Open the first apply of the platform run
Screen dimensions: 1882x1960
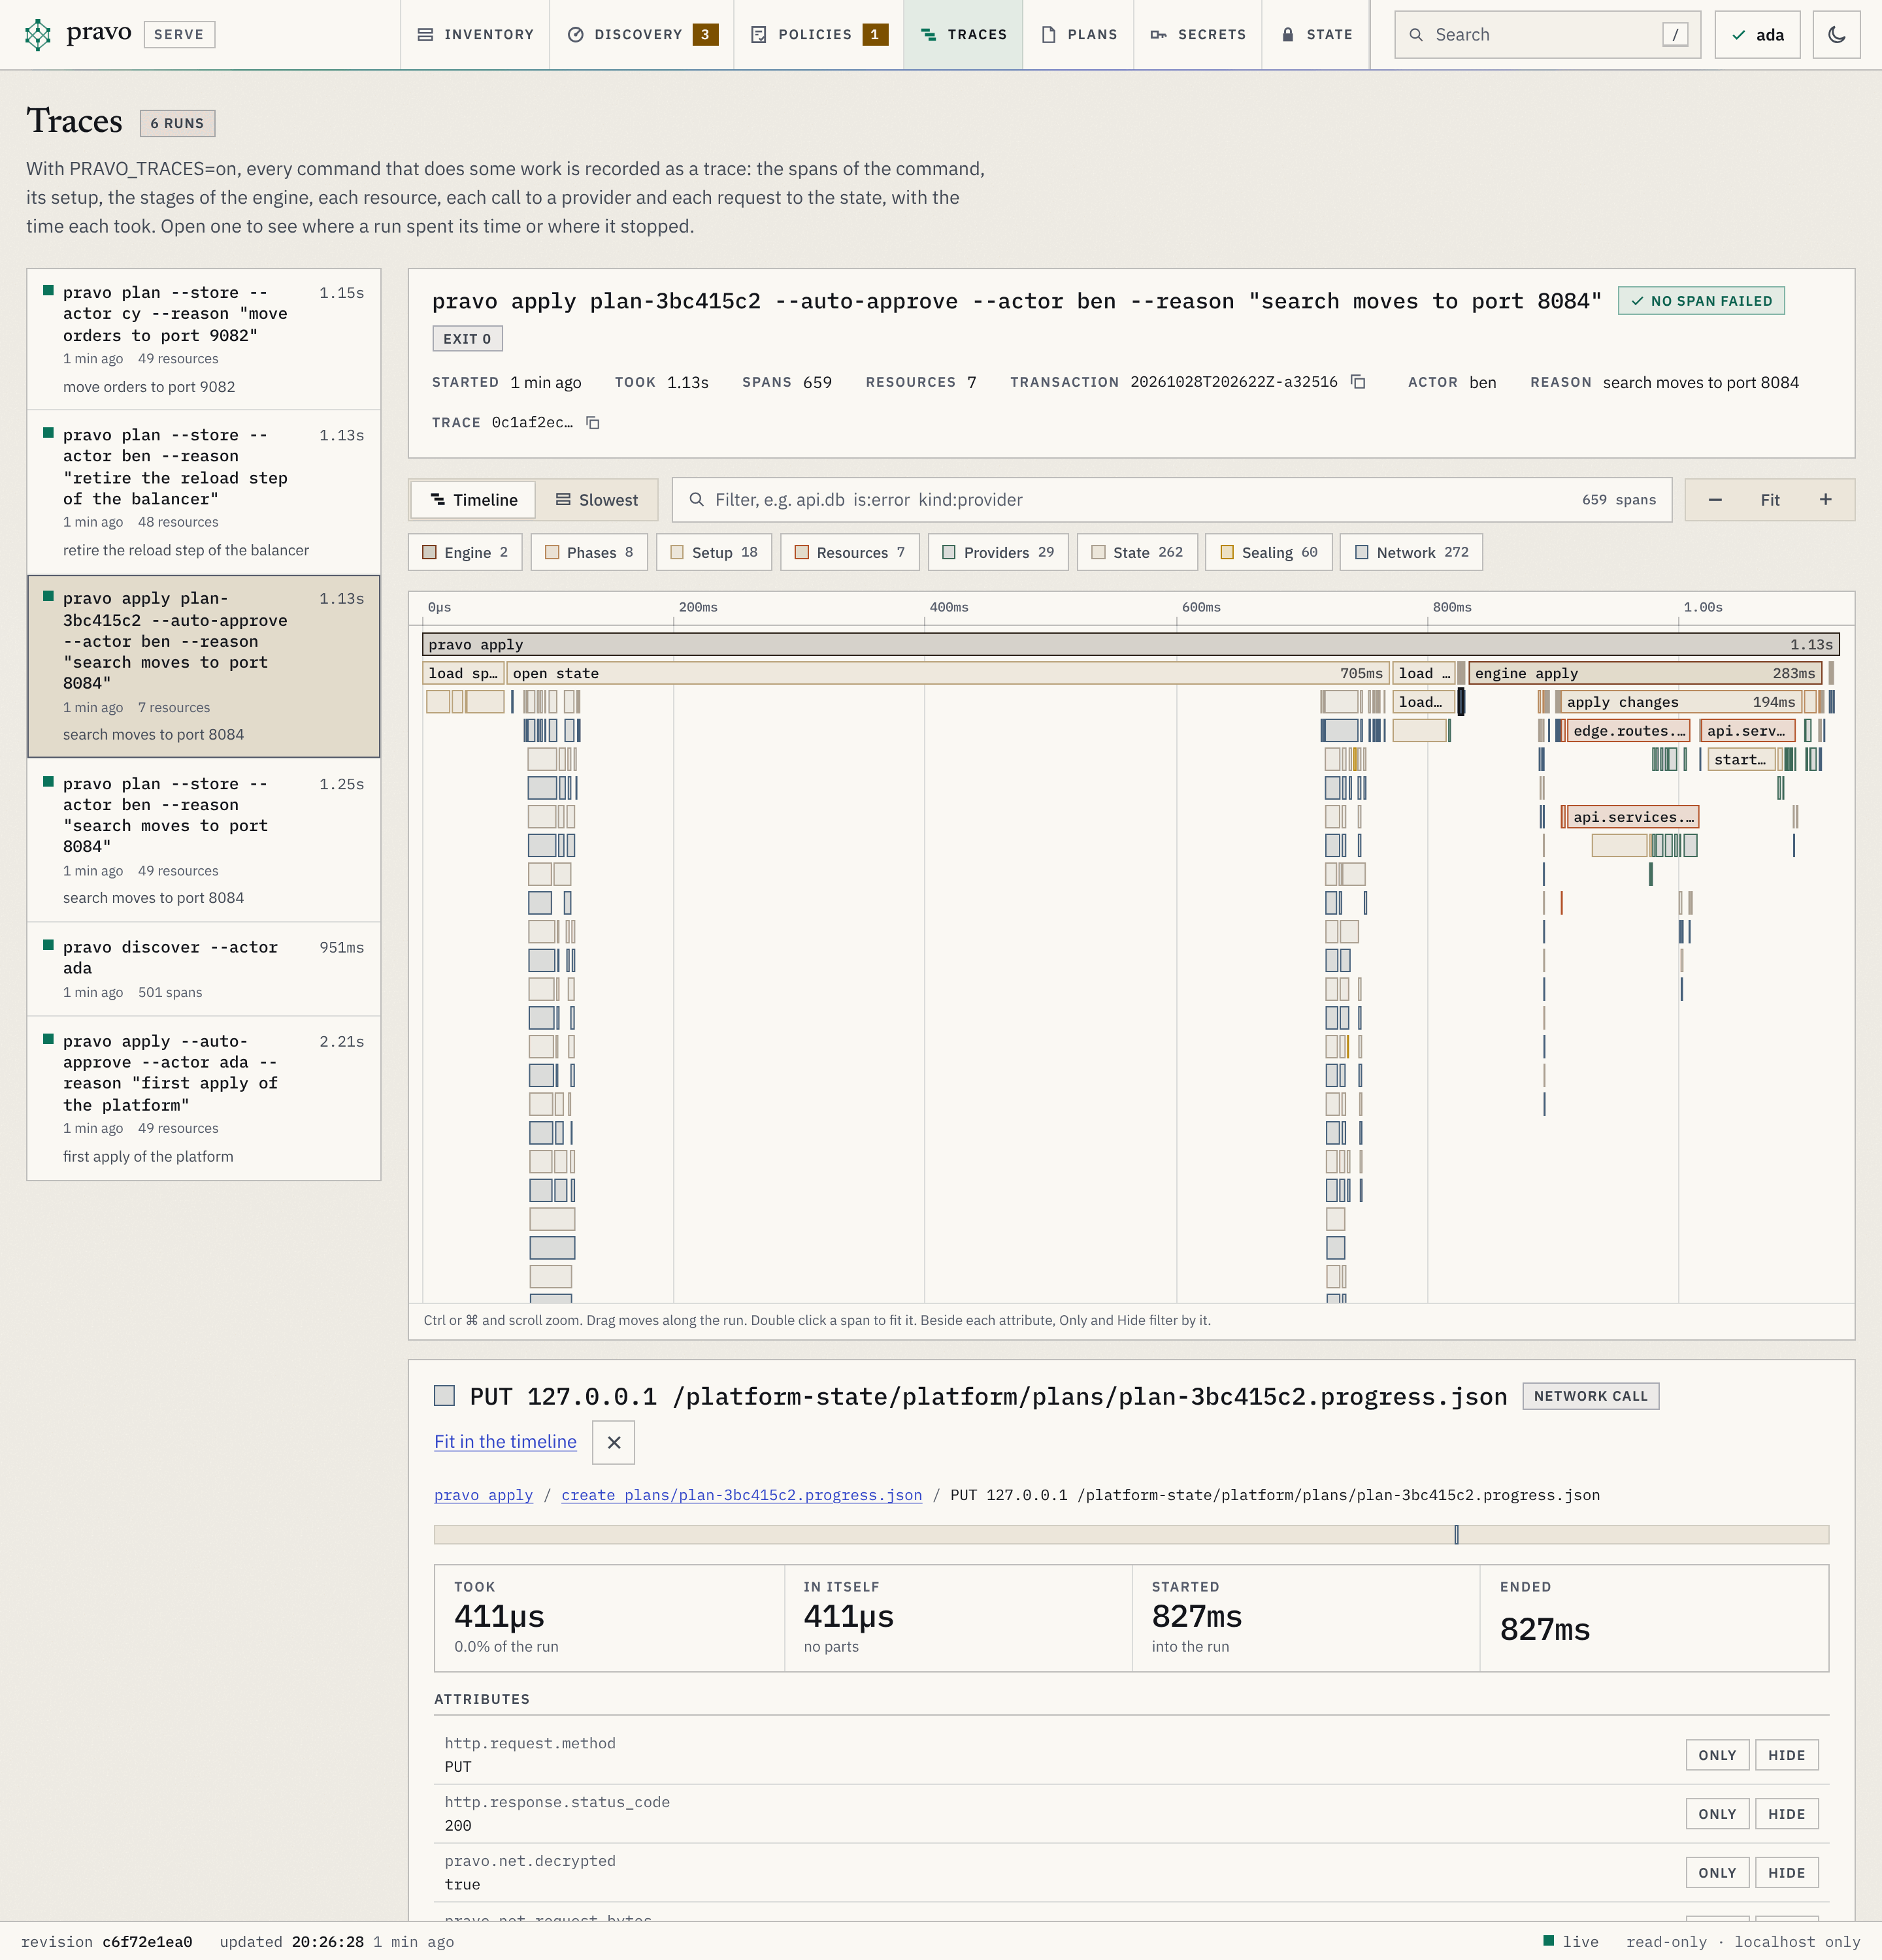click(x=204, y=1098)
